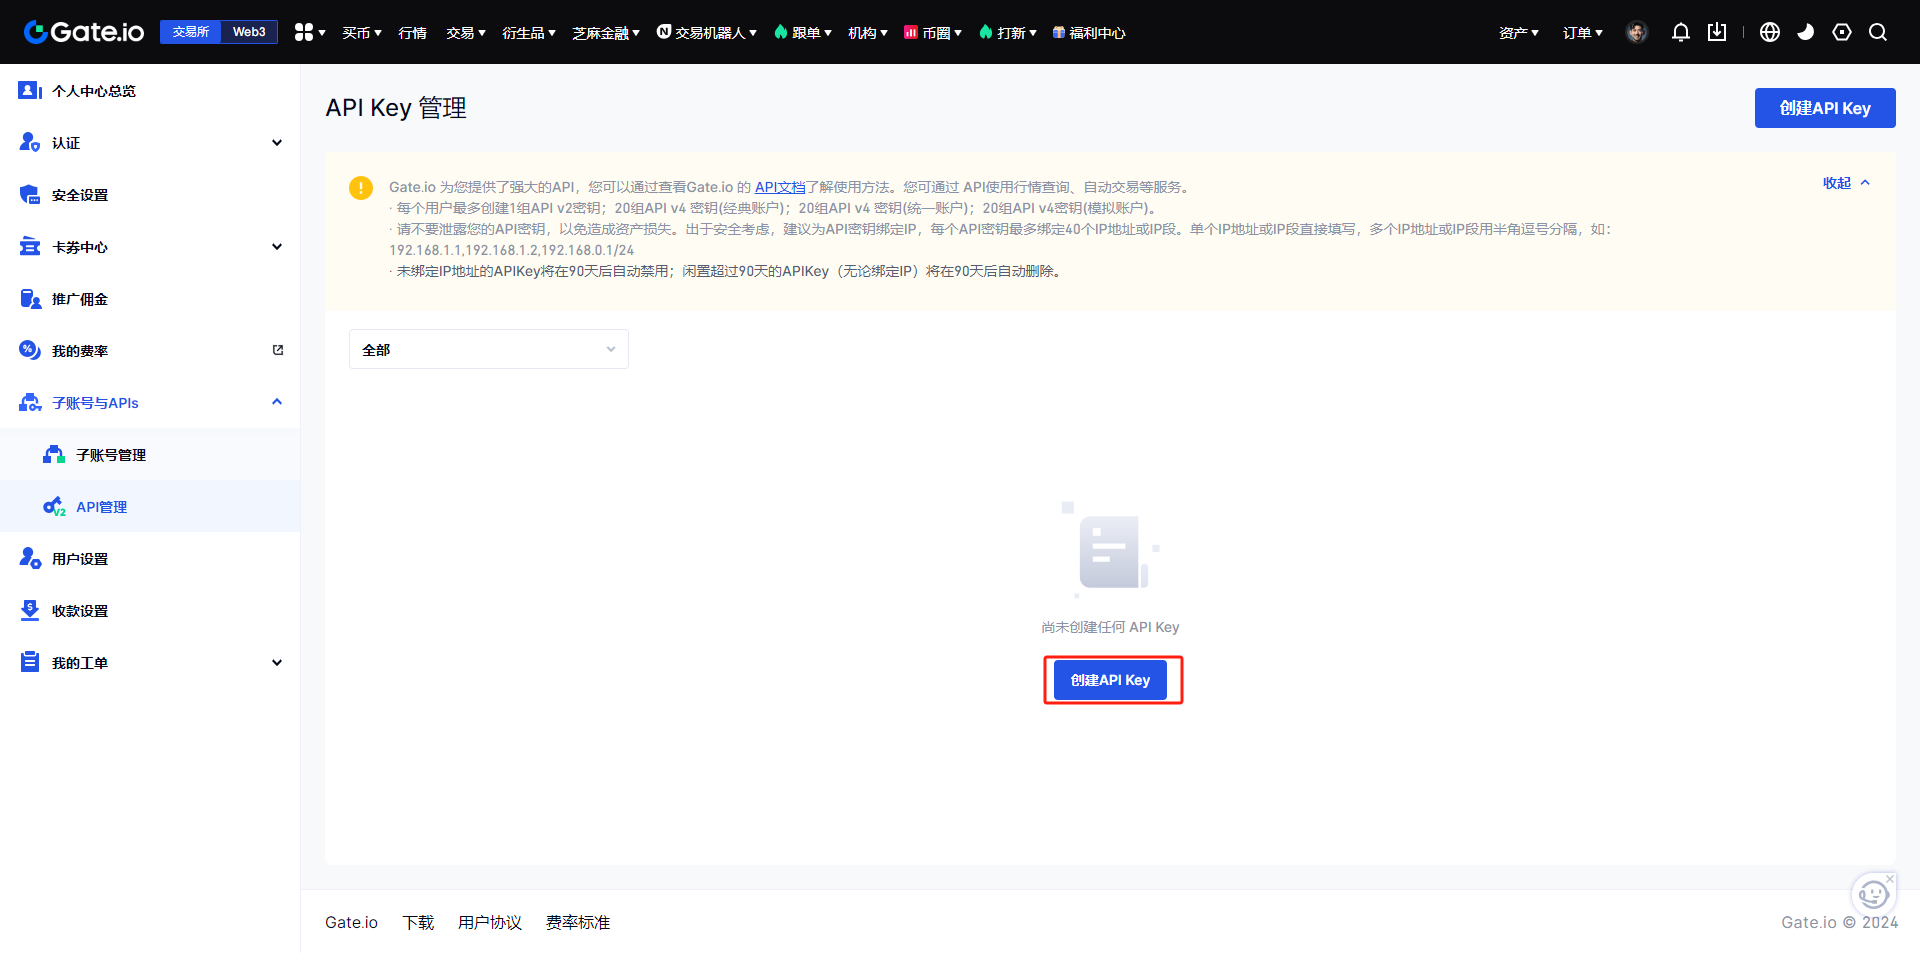This screenshot has height=953, width=1920.
Task: Open the app grid menu icon
Action: (304, 32)
